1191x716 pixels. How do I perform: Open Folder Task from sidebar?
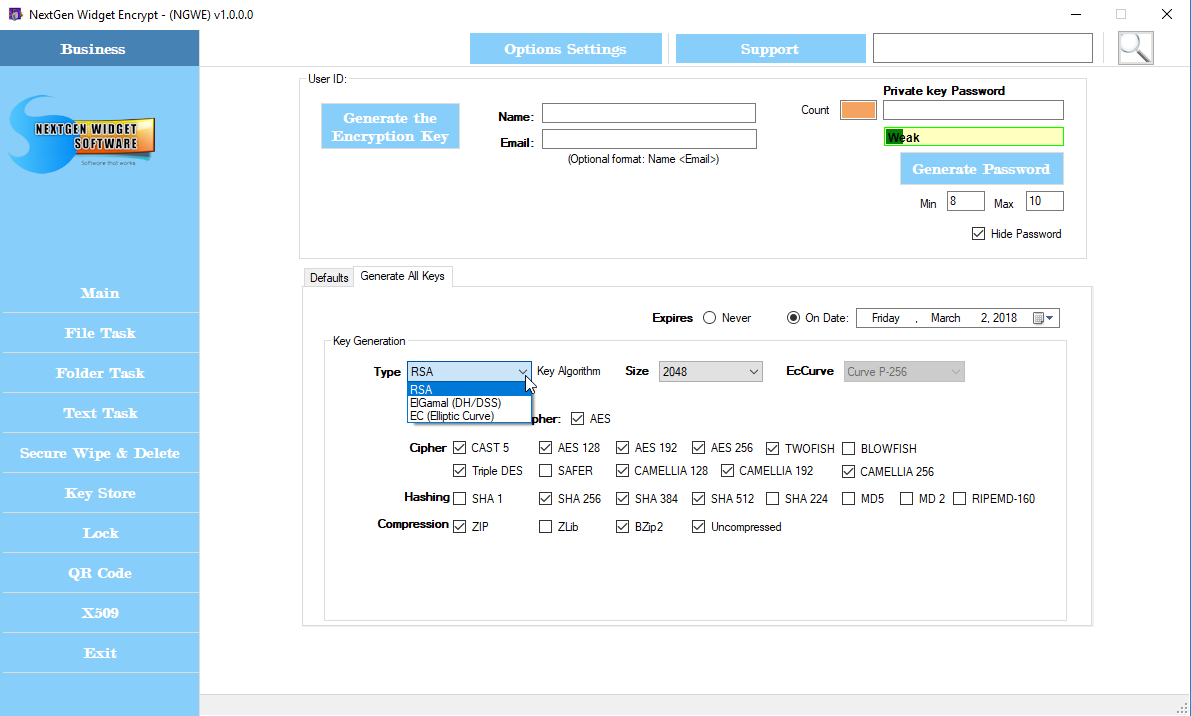coord(100,374)
